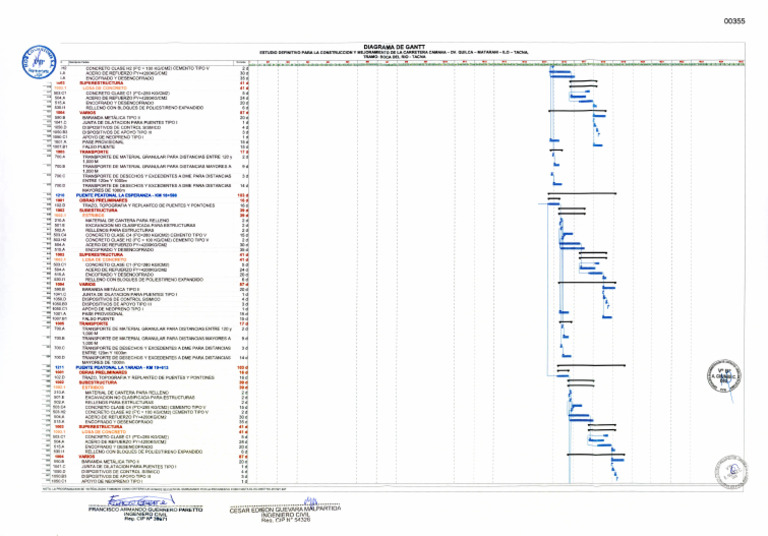Click the footnote 'NOTA' line below the chart
This screenshot has height=536, width=768.
click(x=164, y=489)
